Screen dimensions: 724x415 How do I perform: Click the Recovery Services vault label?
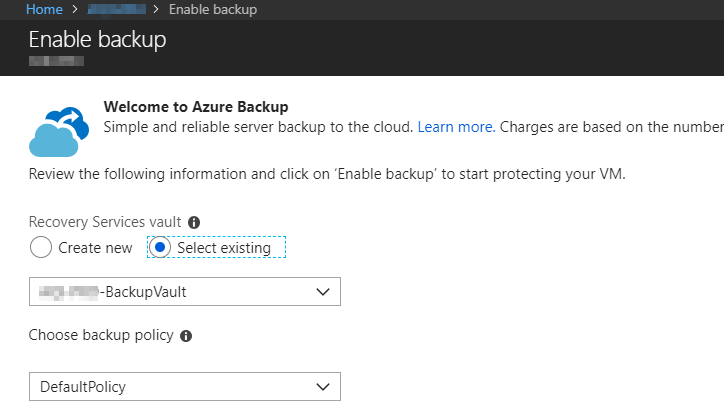tap(105, 222)
